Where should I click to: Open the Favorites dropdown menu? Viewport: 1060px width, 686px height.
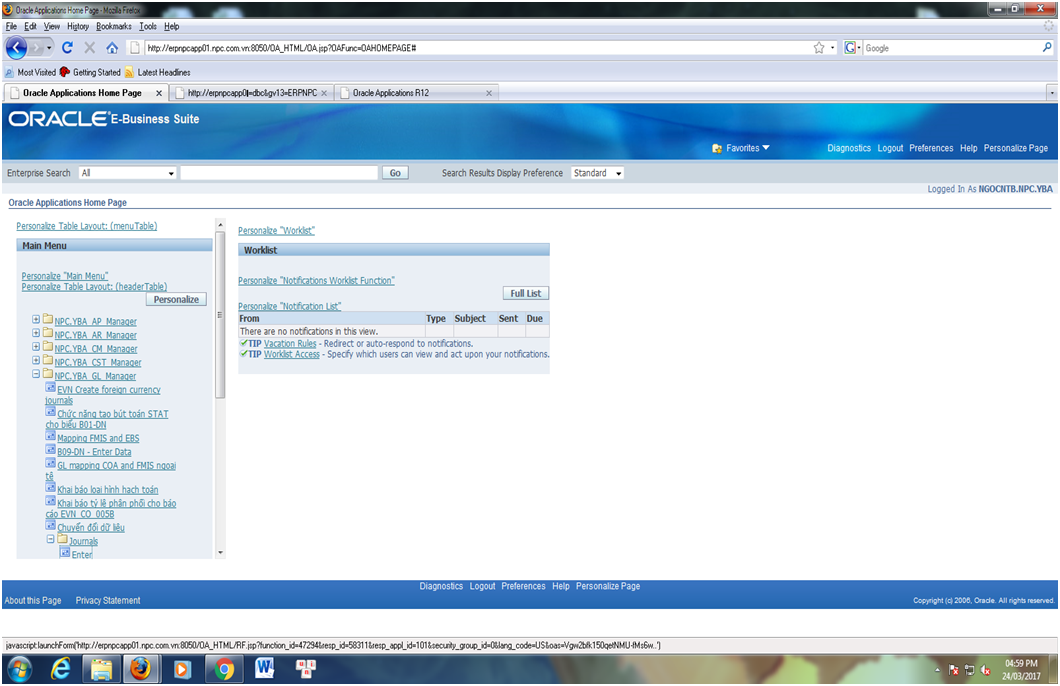(x=748, y=148)
